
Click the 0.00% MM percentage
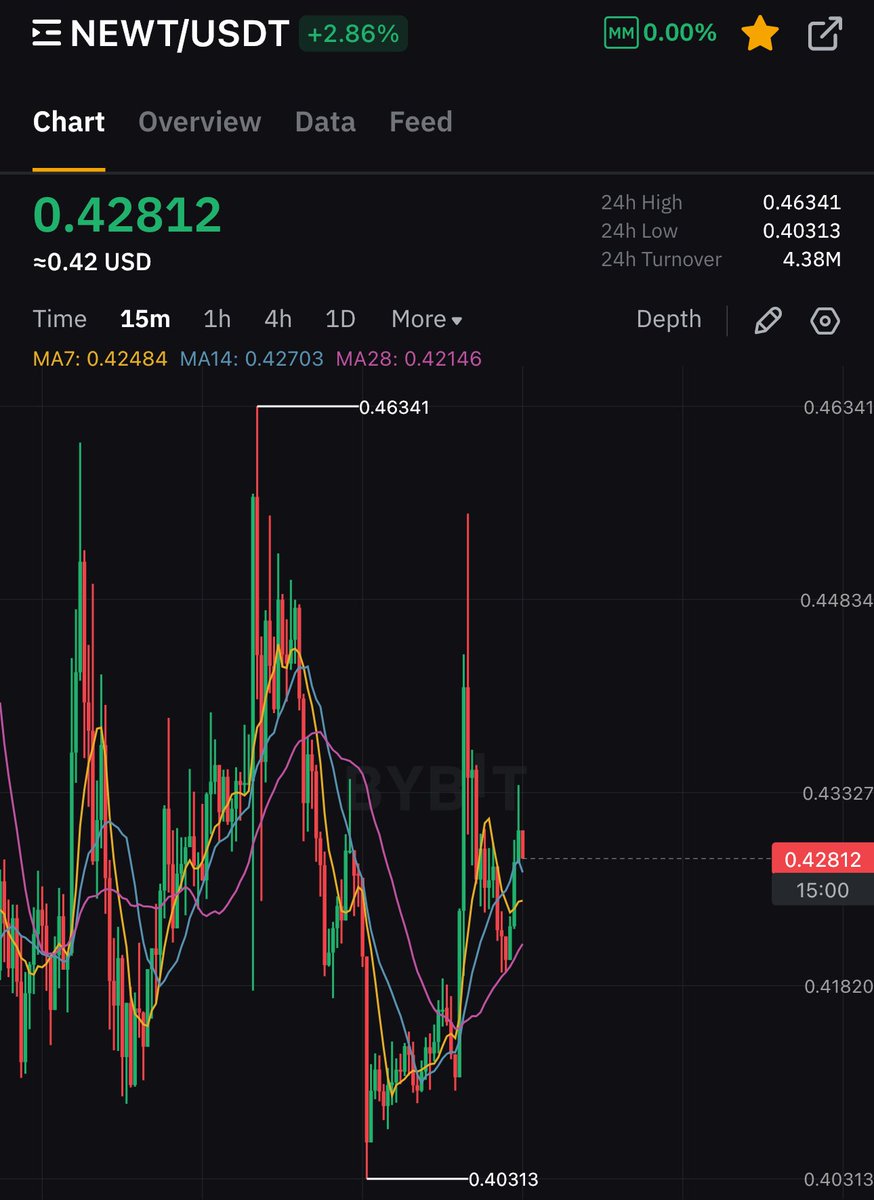pos(680,33)
